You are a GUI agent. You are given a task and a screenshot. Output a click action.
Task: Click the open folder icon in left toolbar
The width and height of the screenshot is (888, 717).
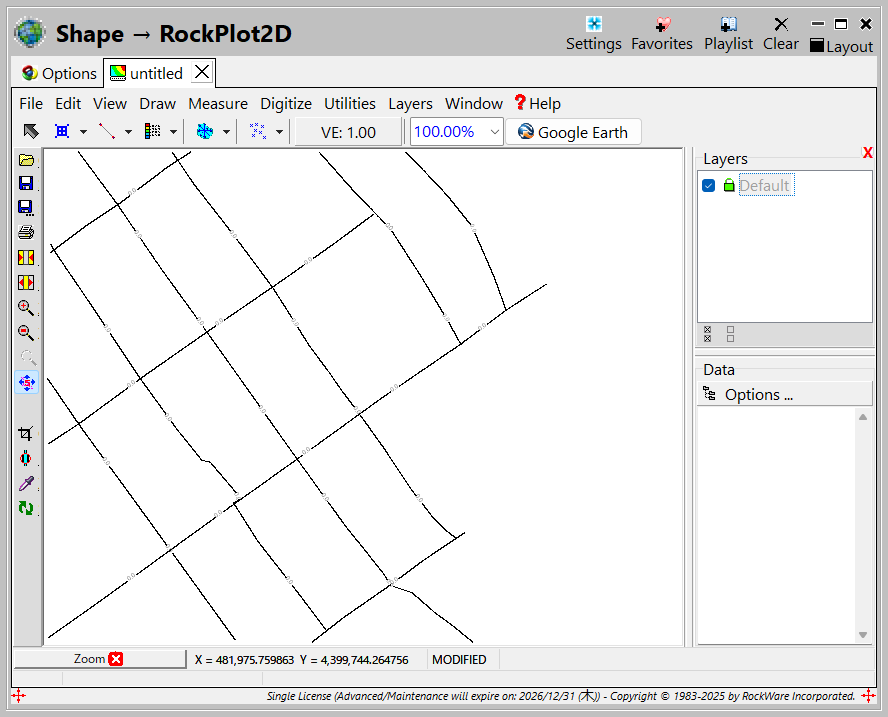(26, 160)
